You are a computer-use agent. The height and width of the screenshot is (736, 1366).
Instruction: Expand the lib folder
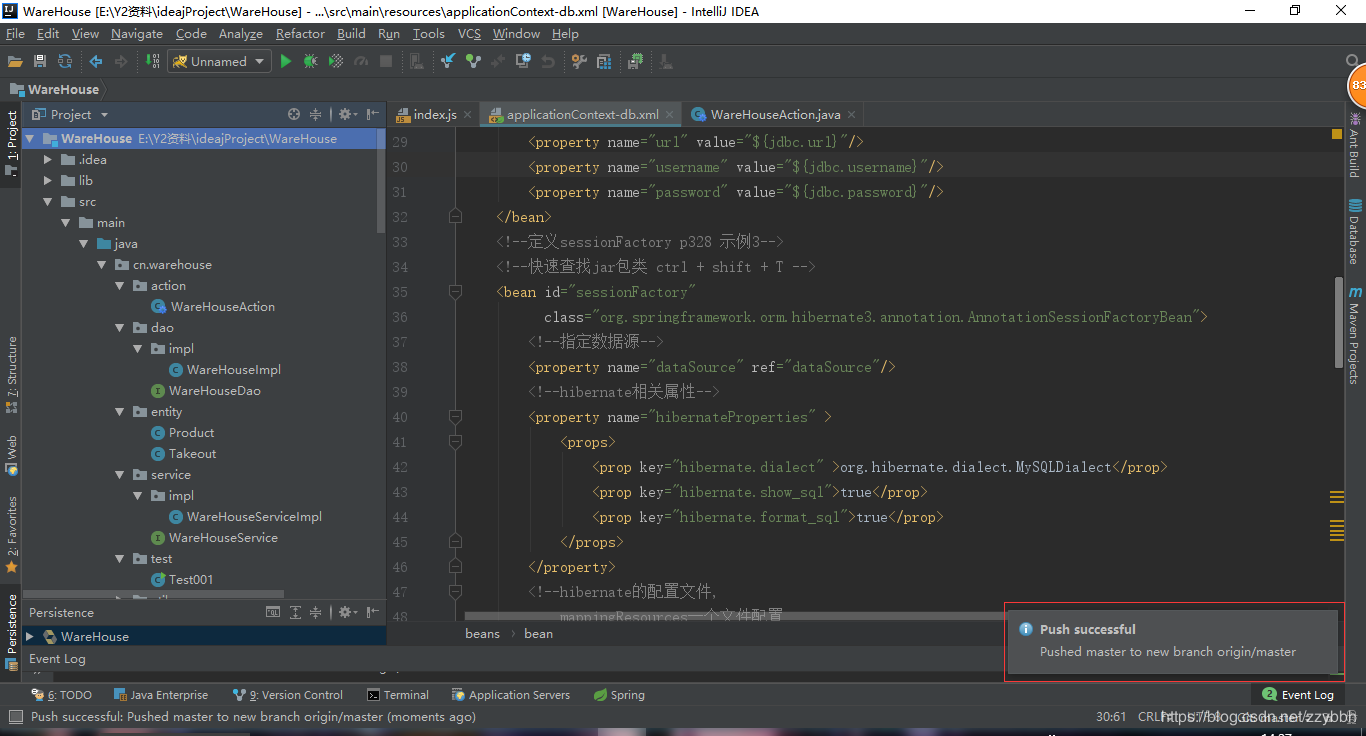[x=47, y=180]
